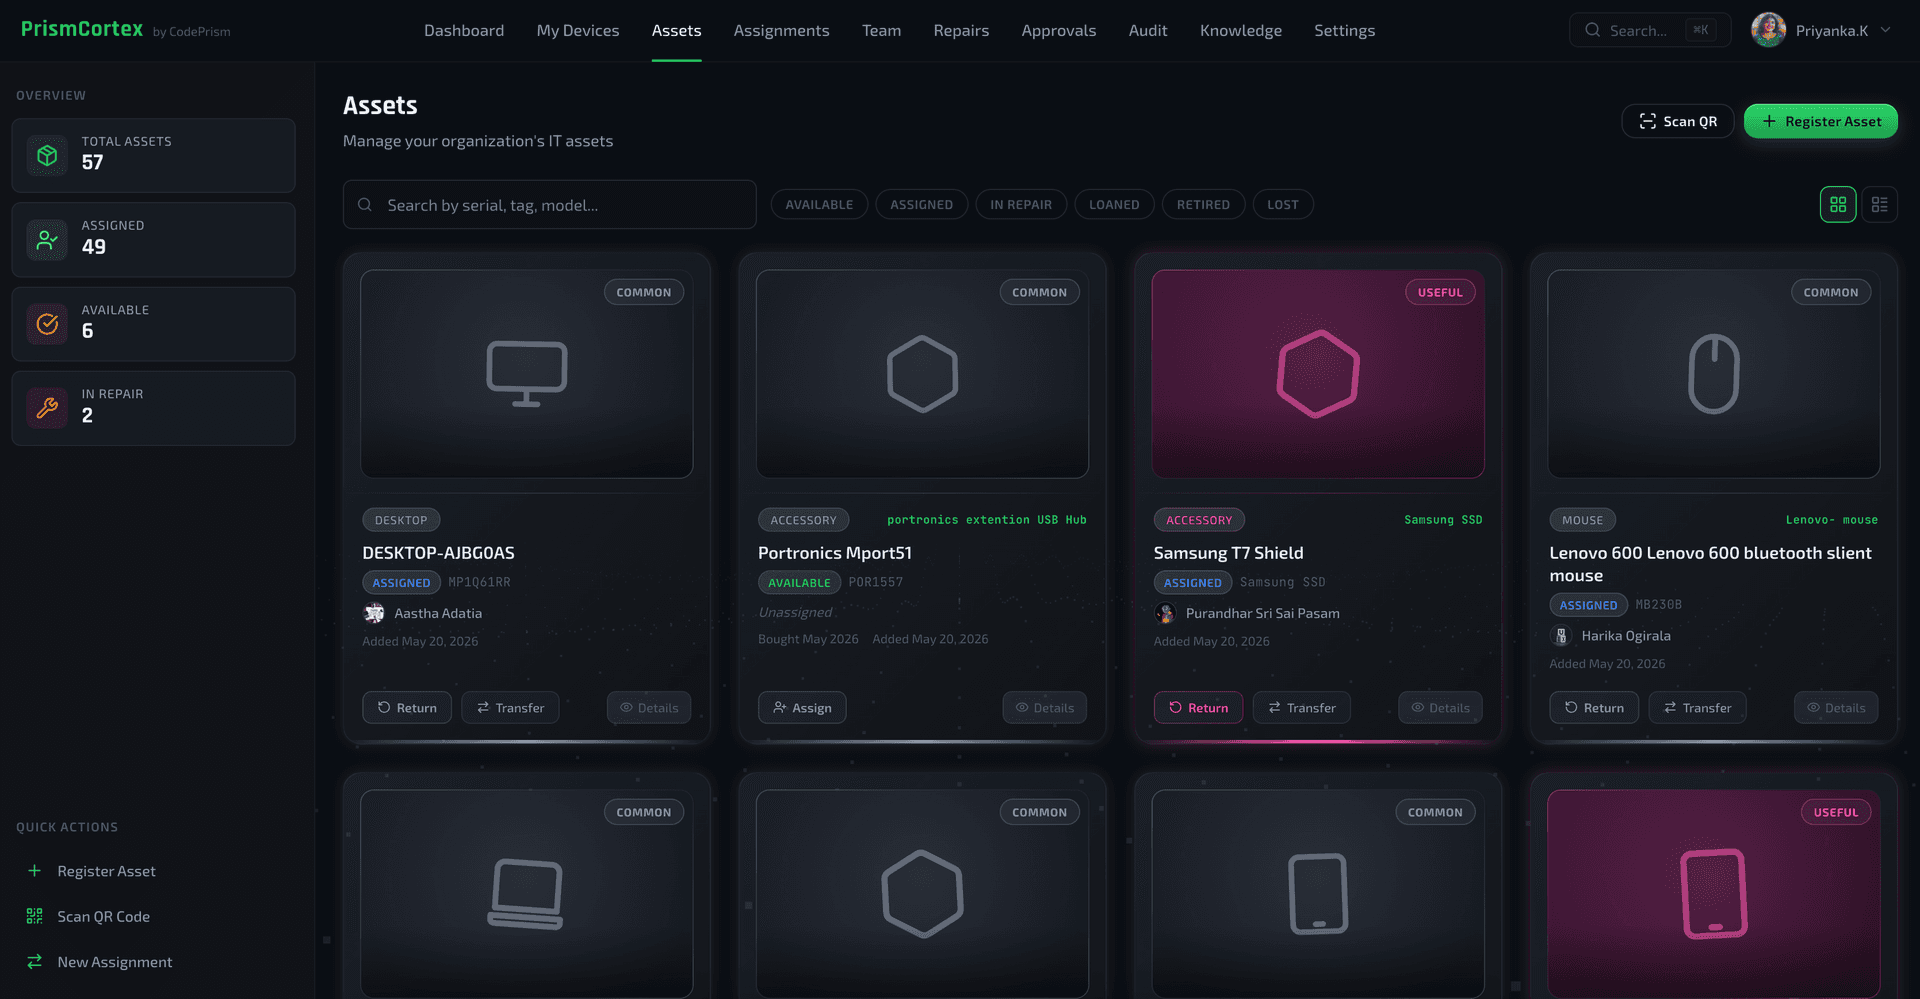
Task: Switch to list view layout icon
Action: coord(1879,205)
